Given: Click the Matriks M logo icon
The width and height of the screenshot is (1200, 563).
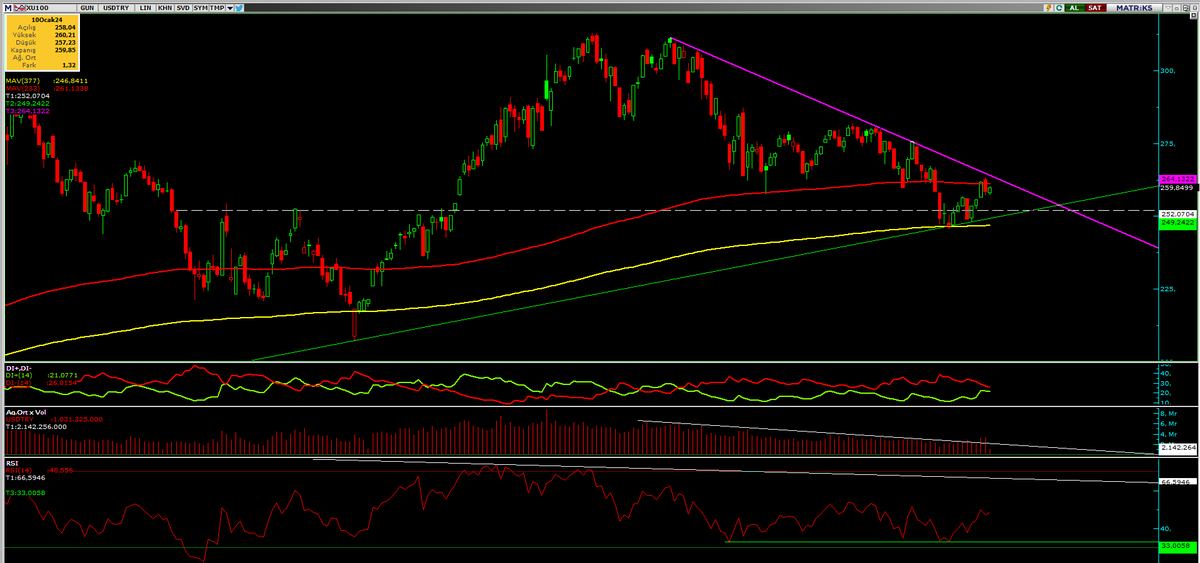Looking at the screenshot, I should (x=8, y=8).
